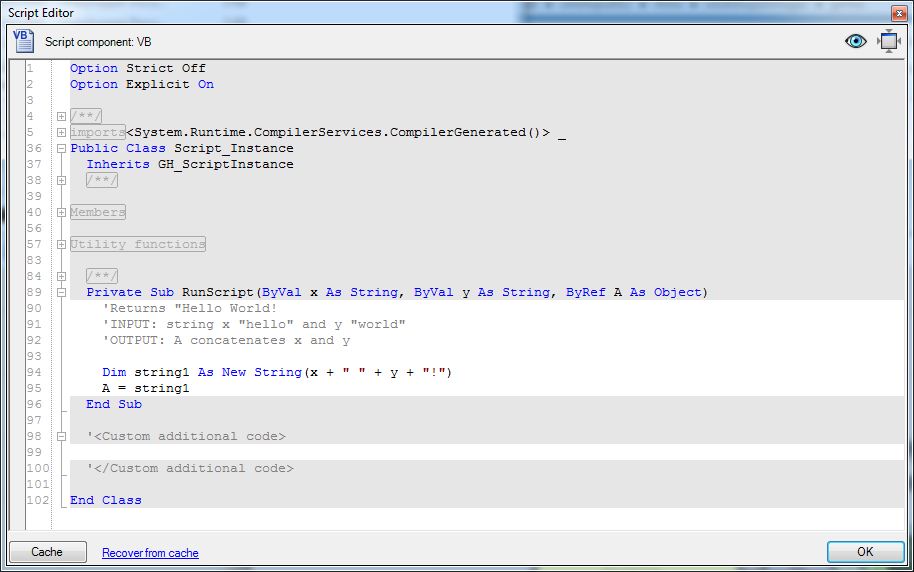The image size is (914, 572).
Task: Click the '</Custom additional code>' comment
Action: tap(190, 468)
